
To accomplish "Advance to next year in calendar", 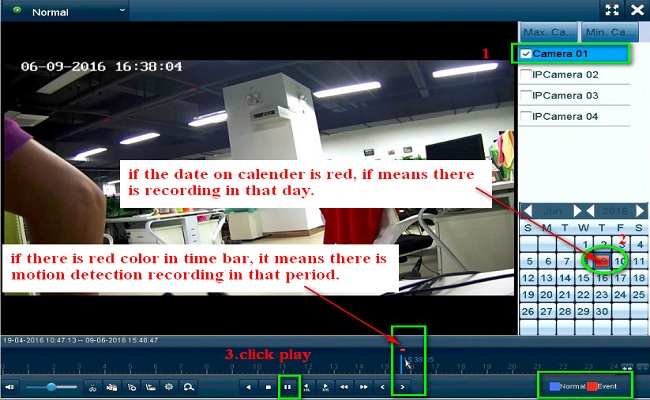I will tap(640, 211).
